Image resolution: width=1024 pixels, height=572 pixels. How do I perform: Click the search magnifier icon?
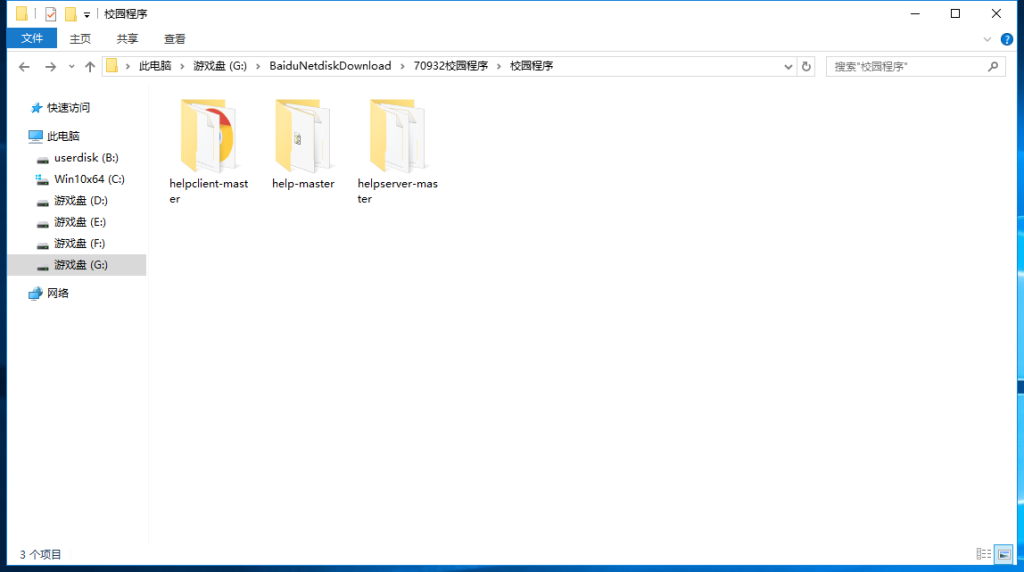click(993, 67)
